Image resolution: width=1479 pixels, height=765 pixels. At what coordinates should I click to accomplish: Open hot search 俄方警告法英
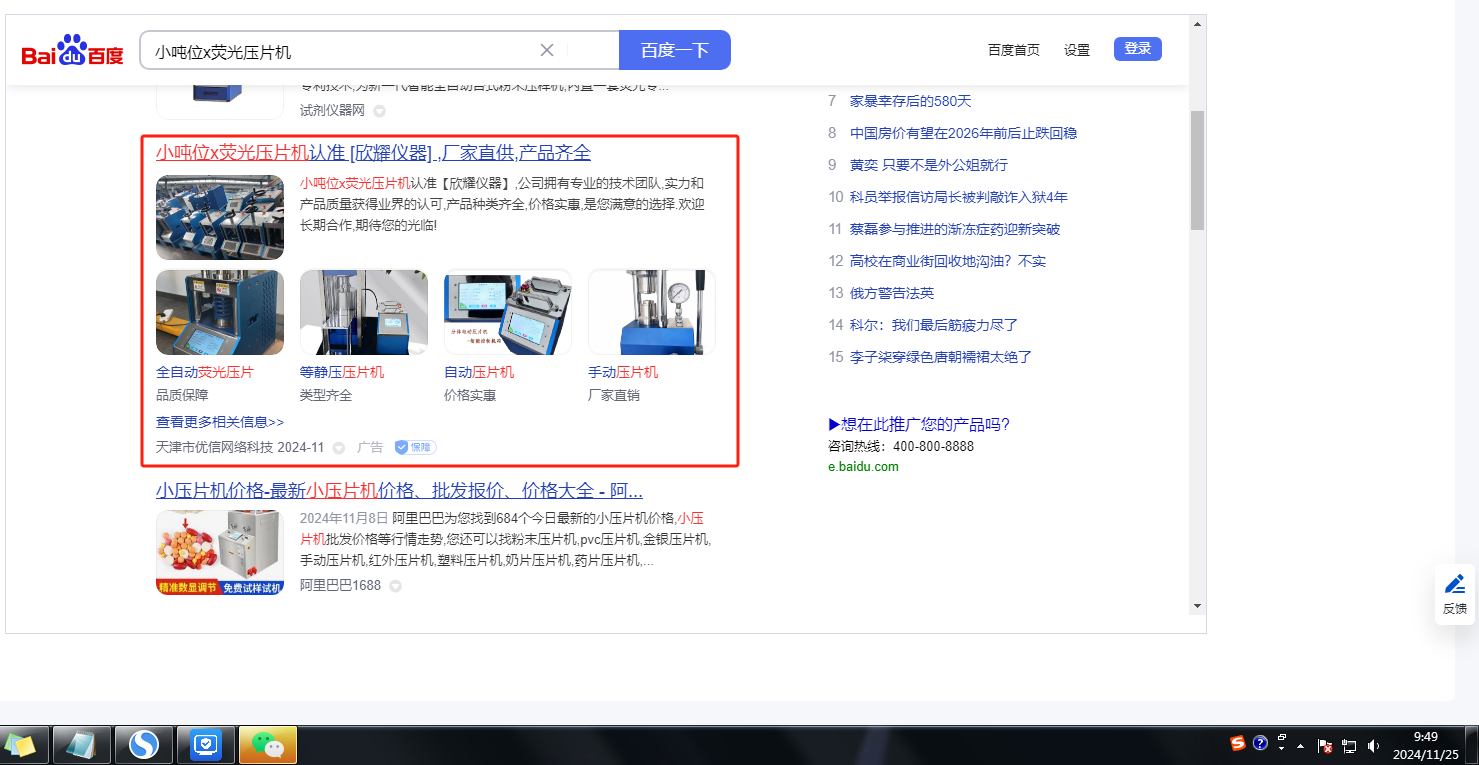tap(892, 293)
